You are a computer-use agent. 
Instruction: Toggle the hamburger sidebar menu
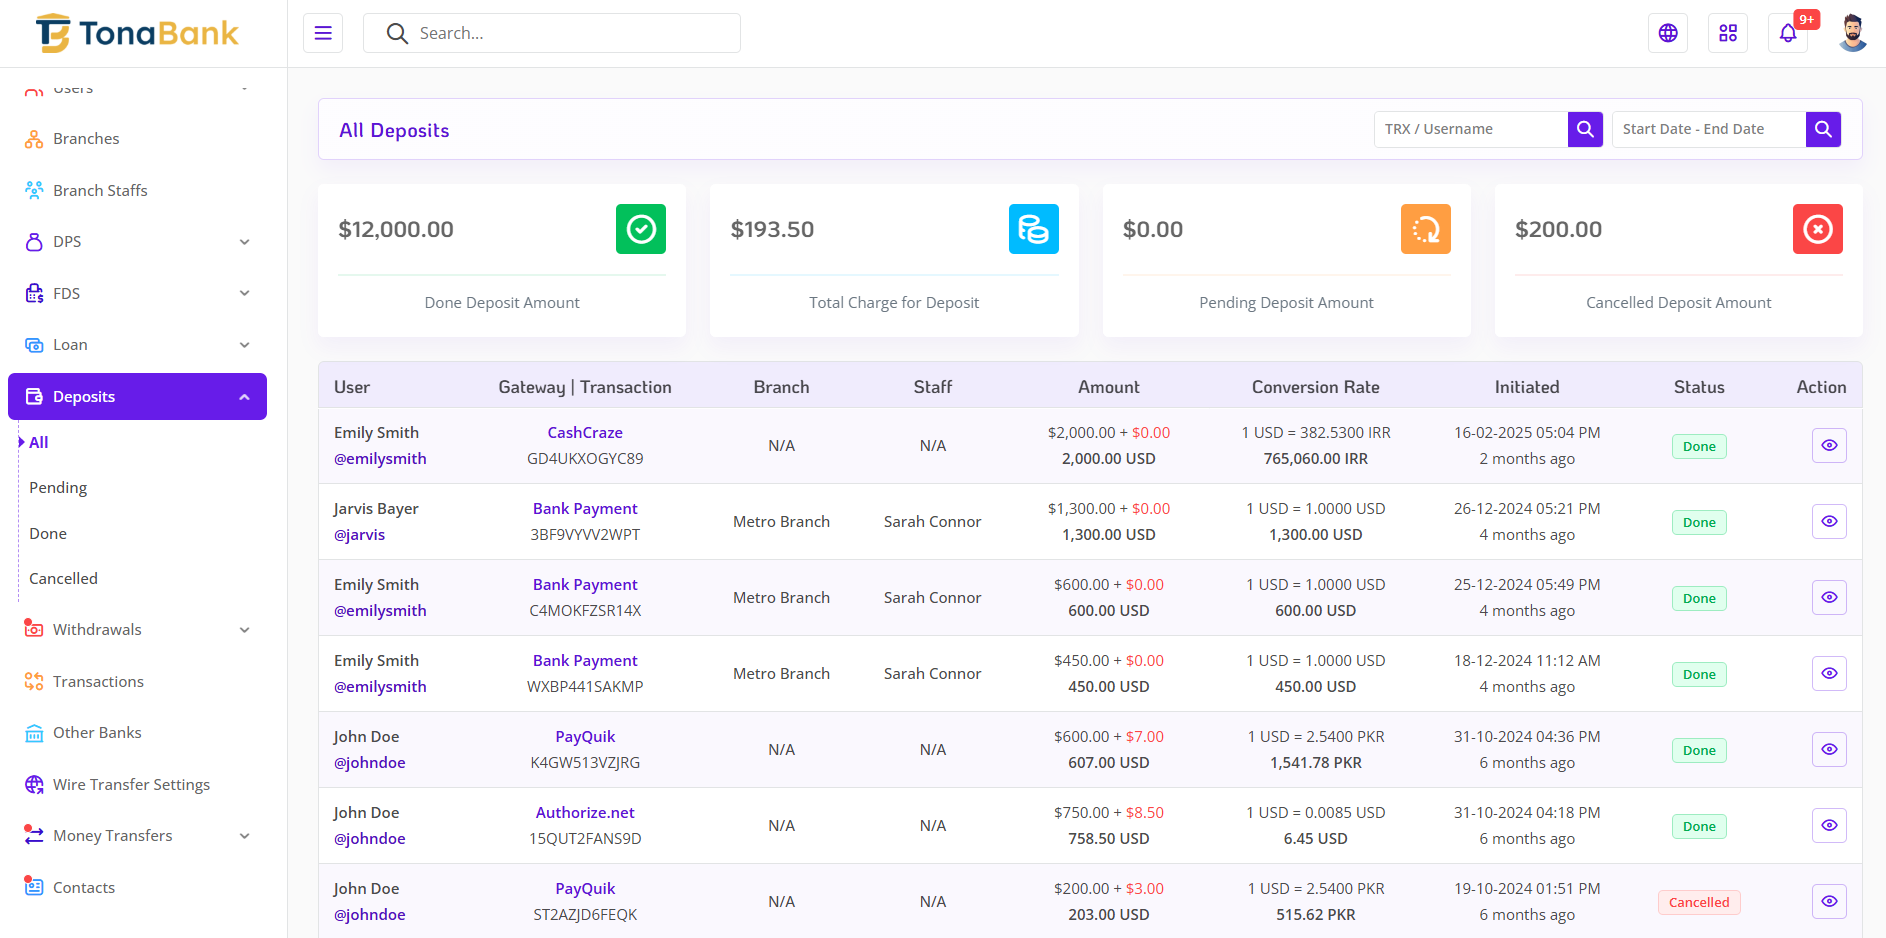click(x=323, y=33)
